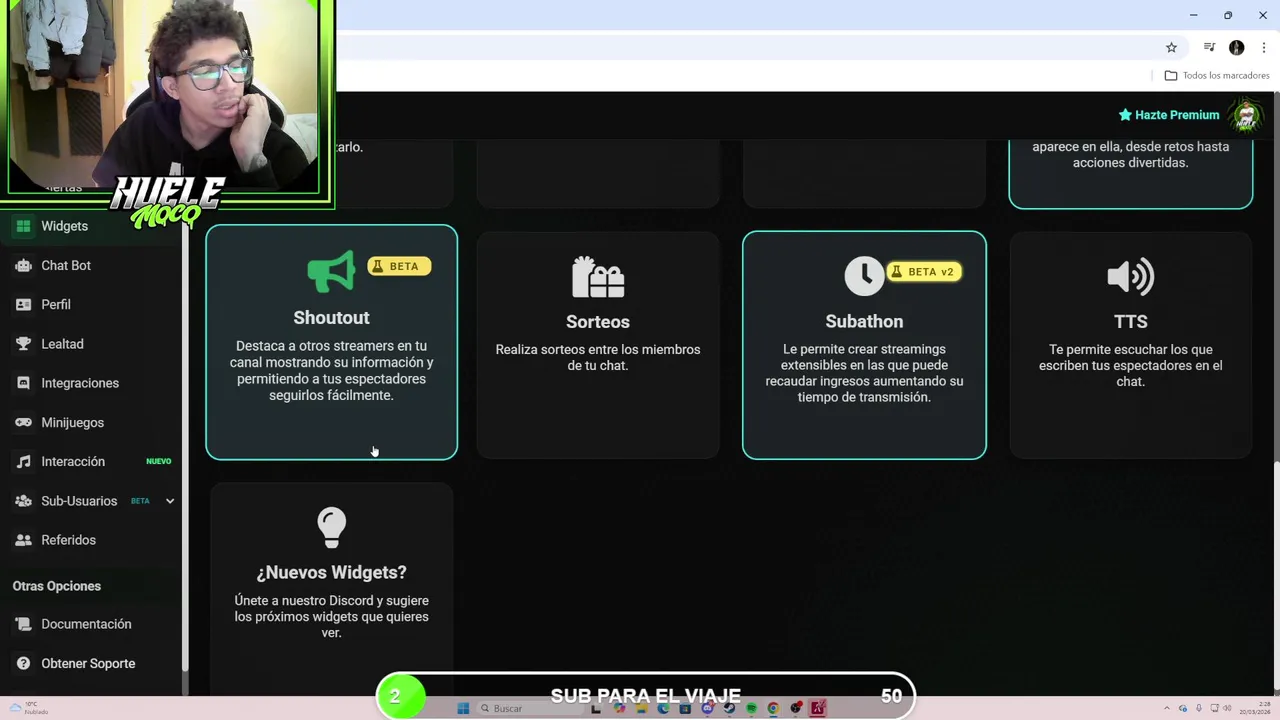Open the TTS widget card
Viewport: 1280px width, 720px height.
pos(1131,345)
